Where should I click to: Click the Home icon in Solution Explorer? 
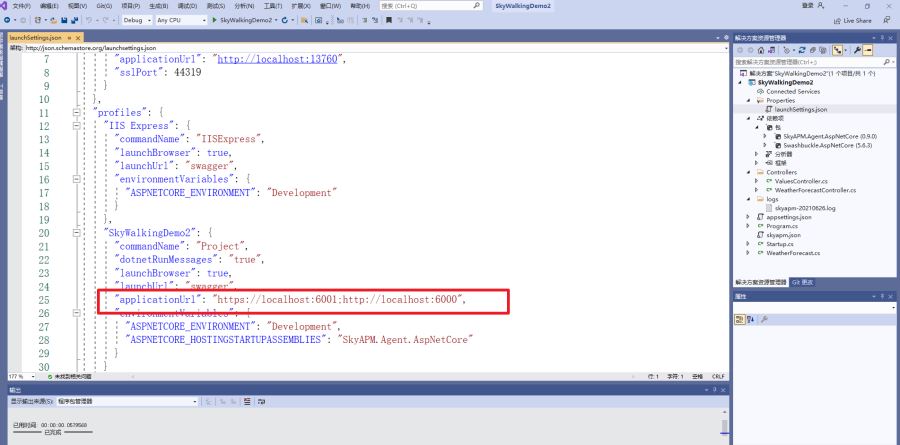tap(761, 51)
